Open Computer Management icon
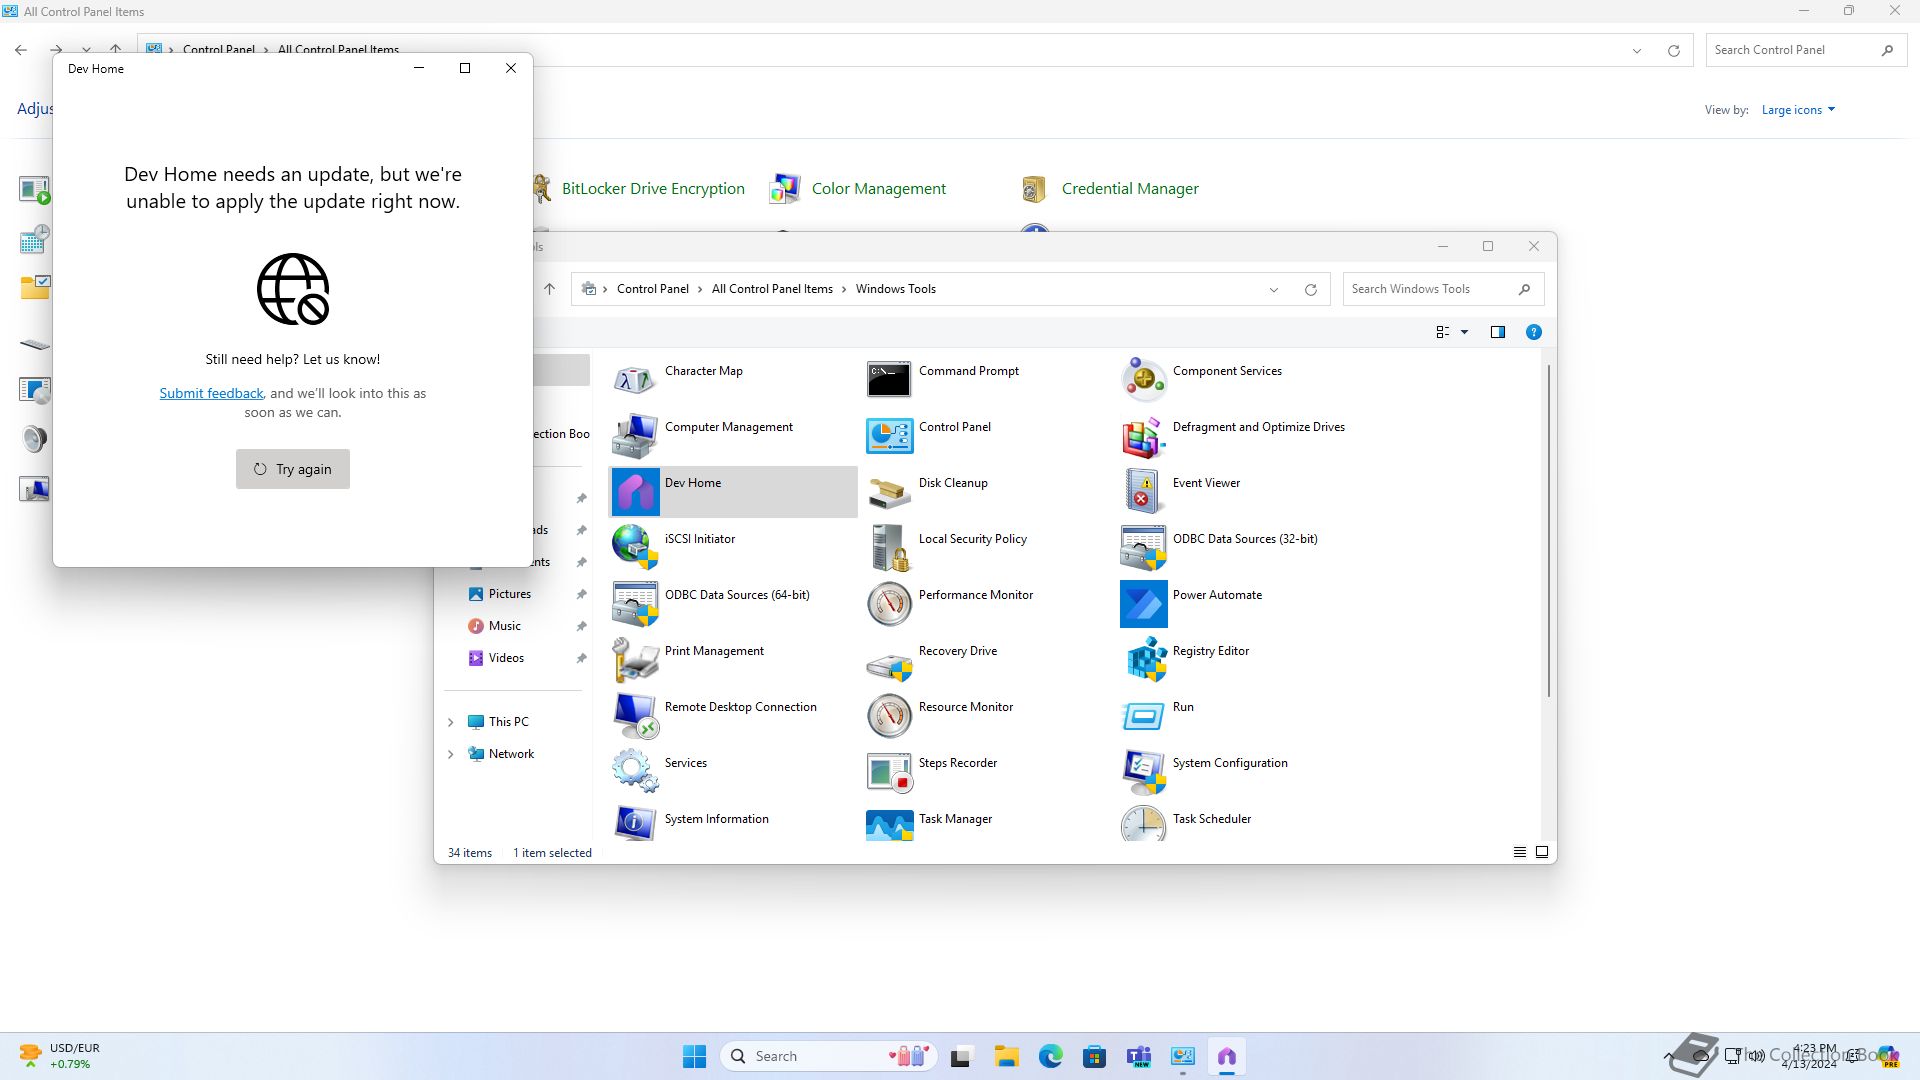This screenshot has width=1920, height=1080. point(635,436)
